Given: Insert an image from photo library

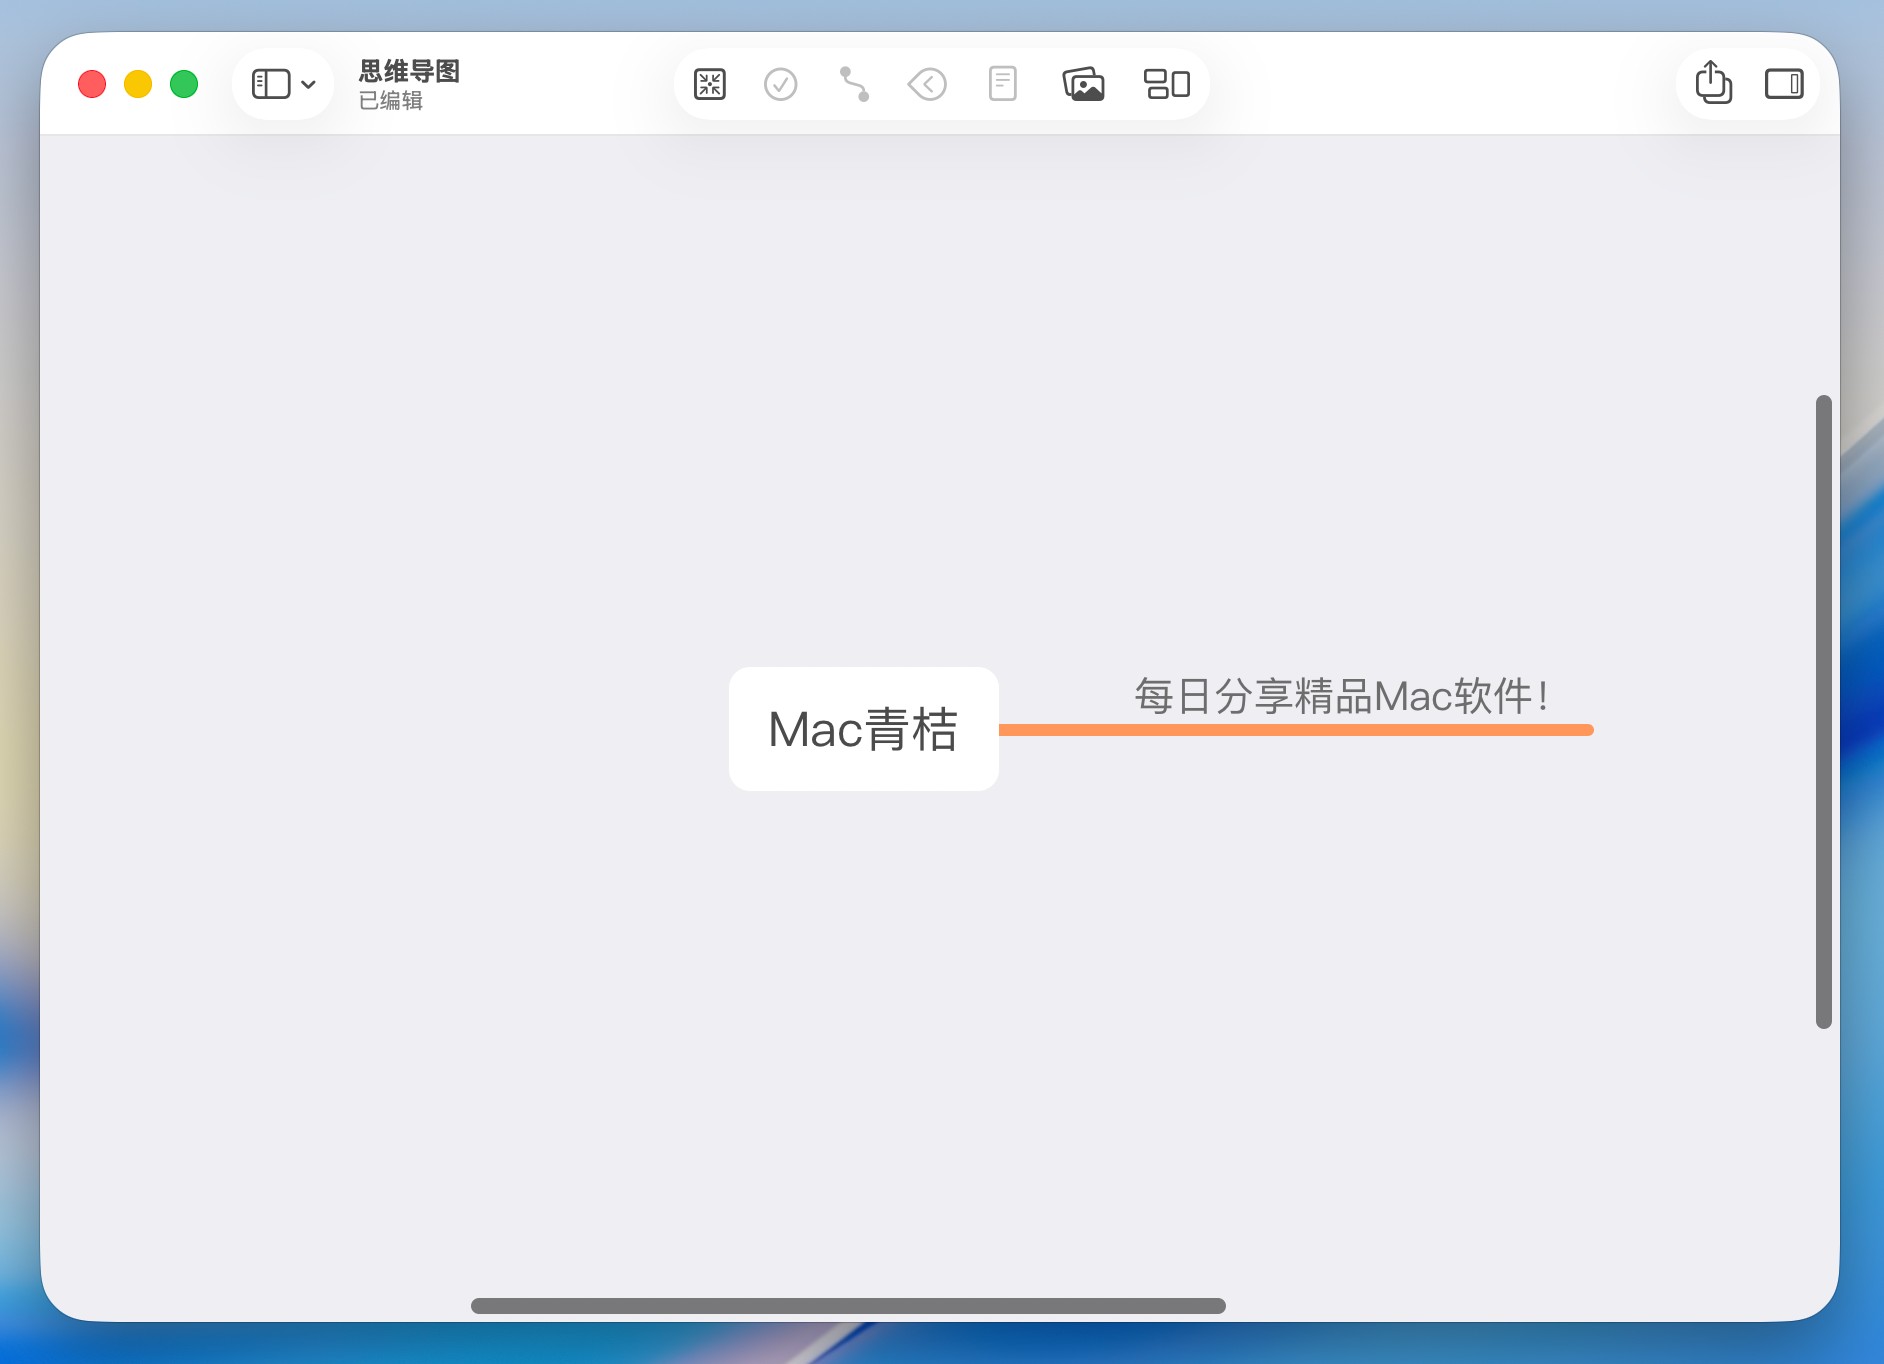Looking at the screenshot, I should tap(1083, 84).
